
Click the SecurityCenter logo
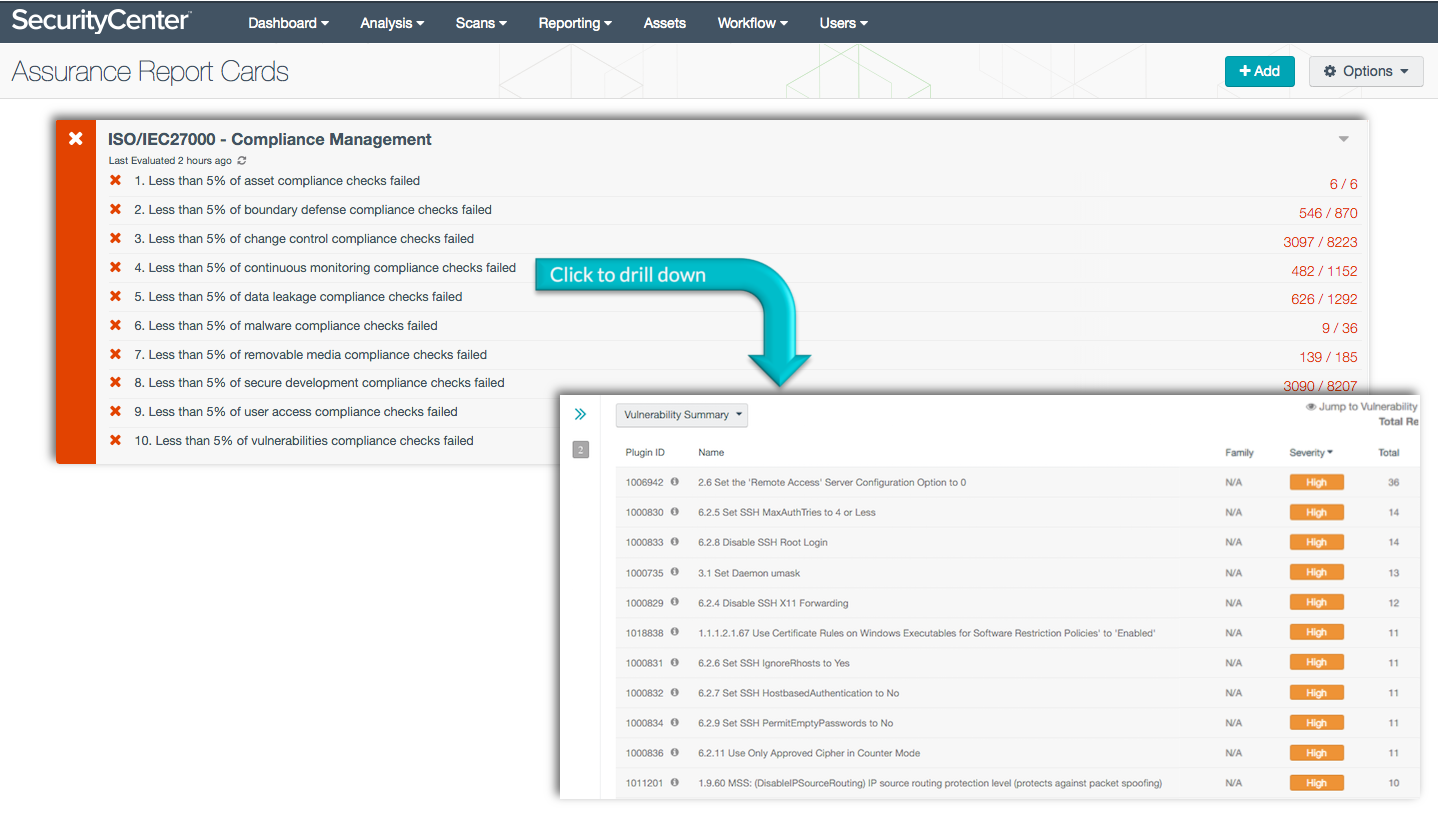point(101,20)
